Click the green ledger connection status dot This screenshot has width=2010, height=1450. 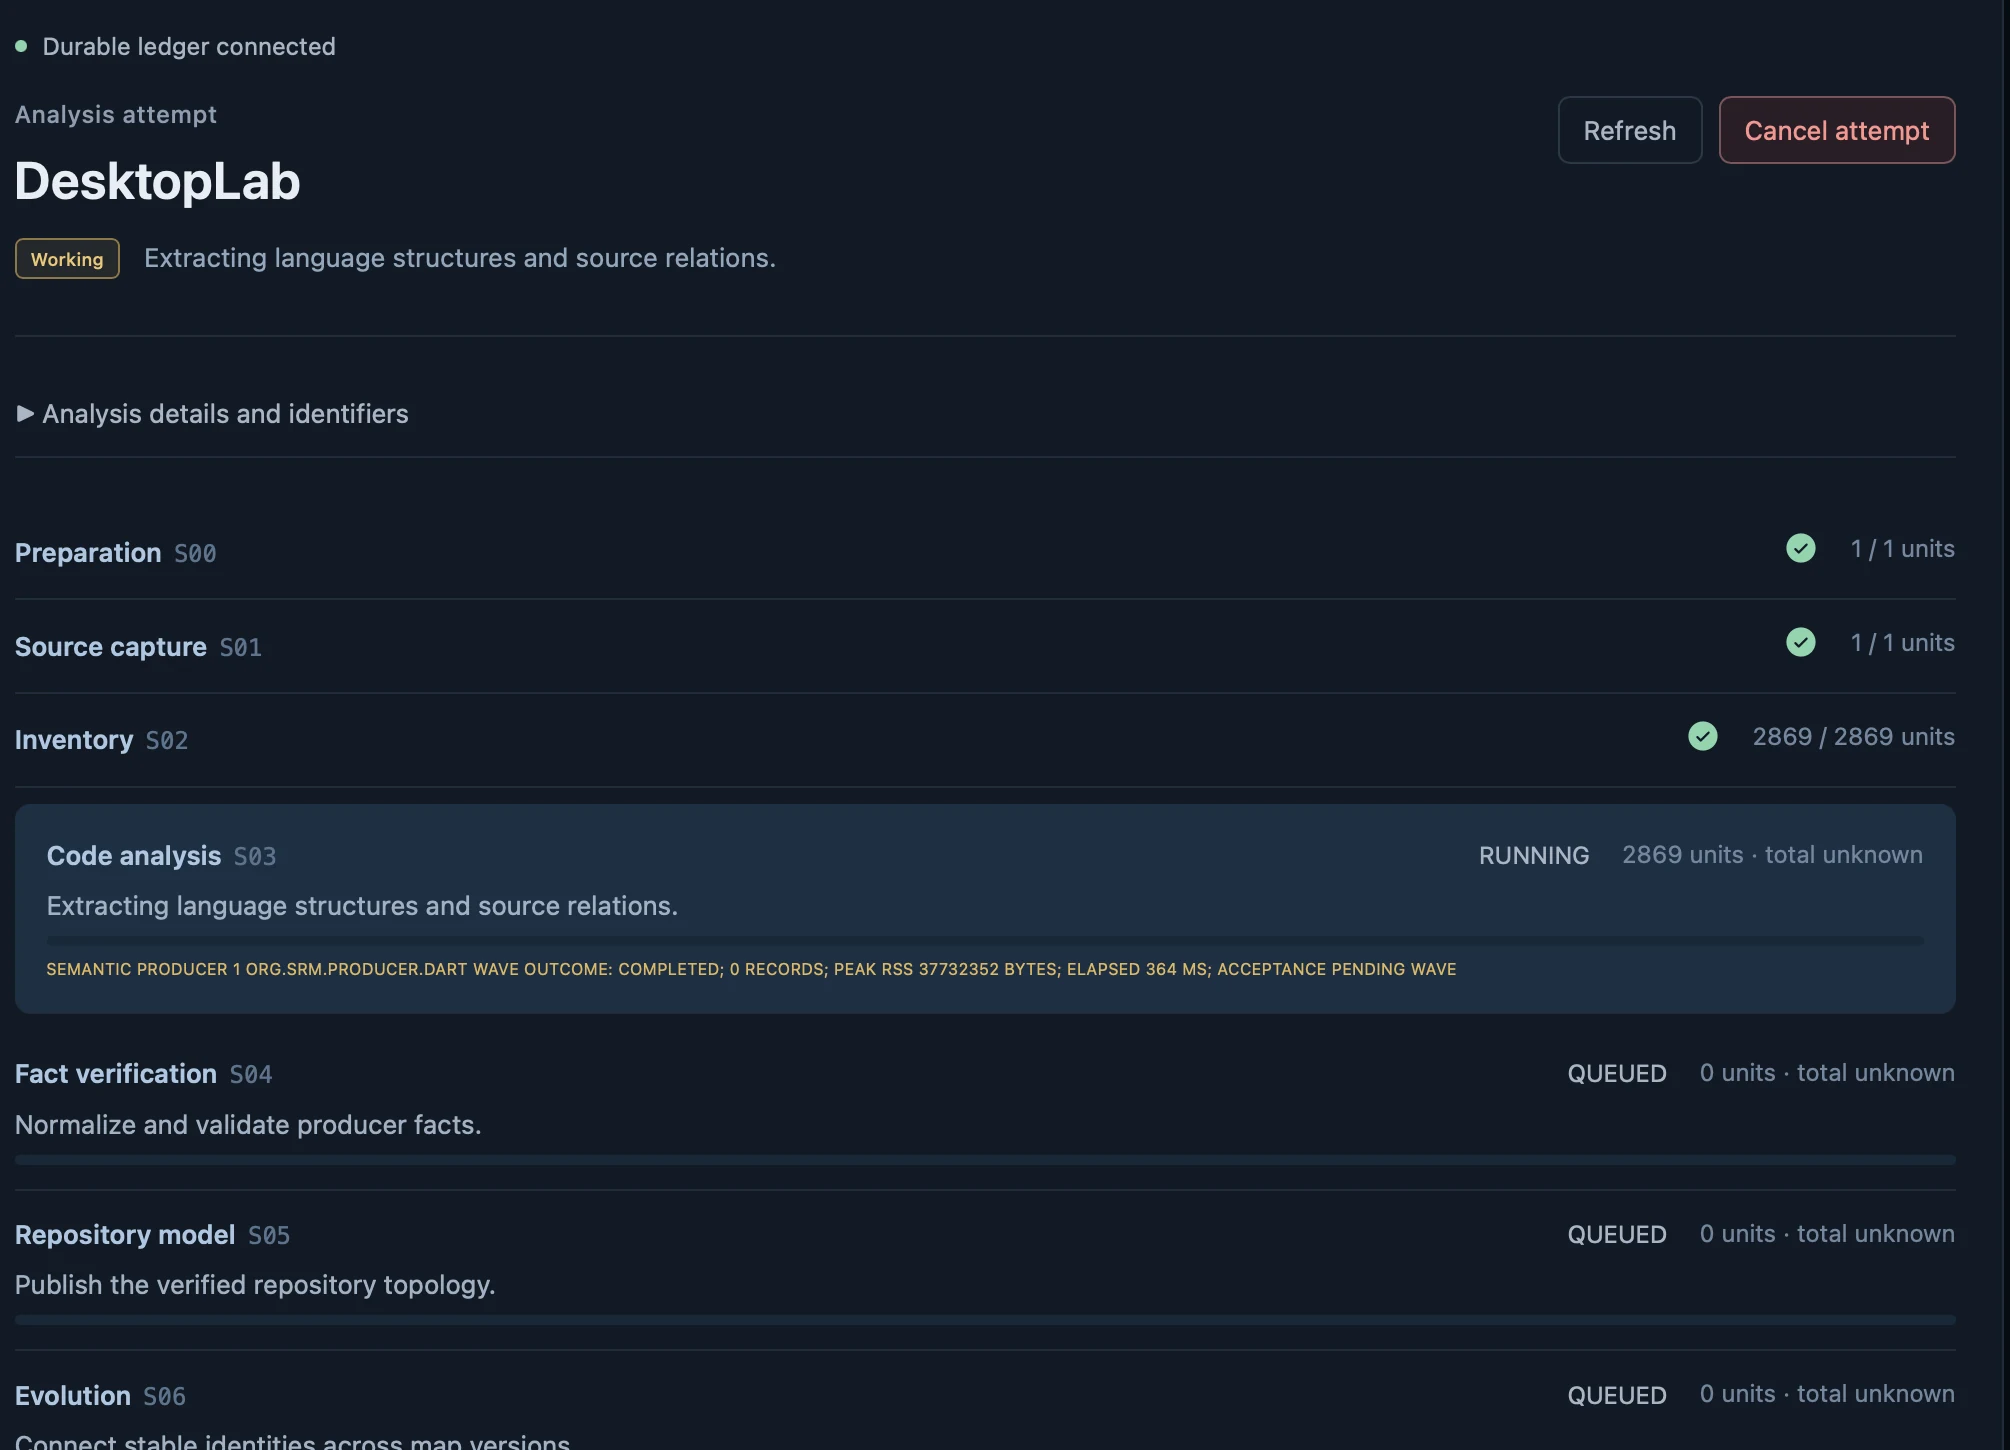pyautogui.click(x=21, y=46)
